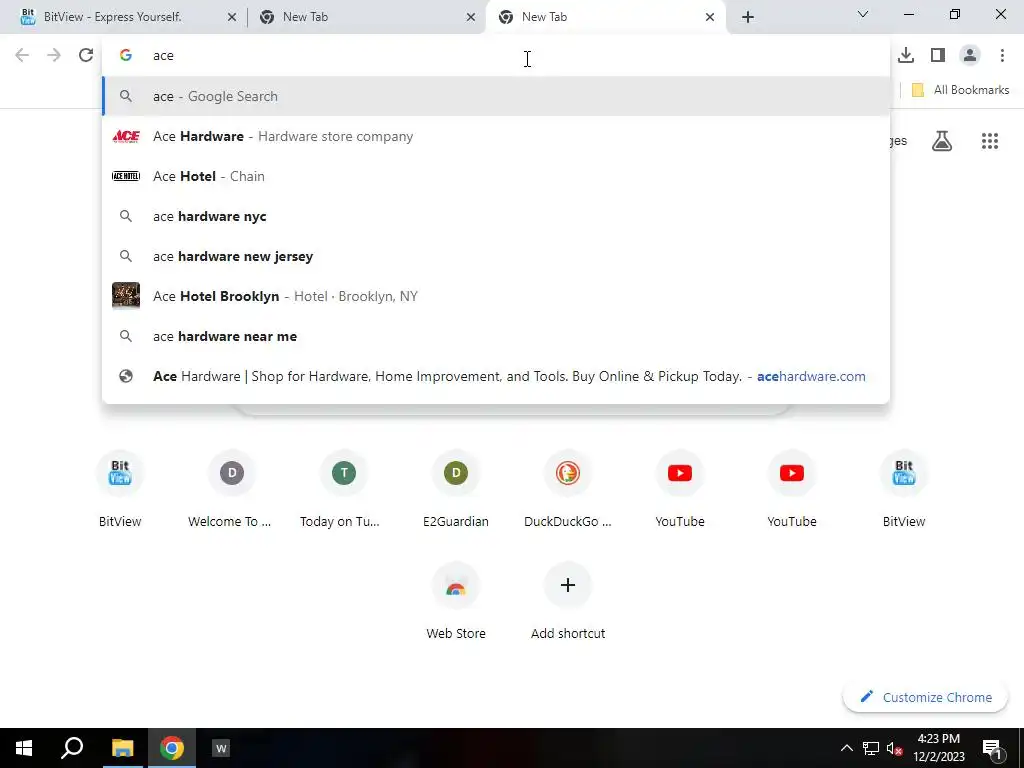Select the active New Tab
Image resolution: width=1024 pixels, height=768 pixels.
606,17
